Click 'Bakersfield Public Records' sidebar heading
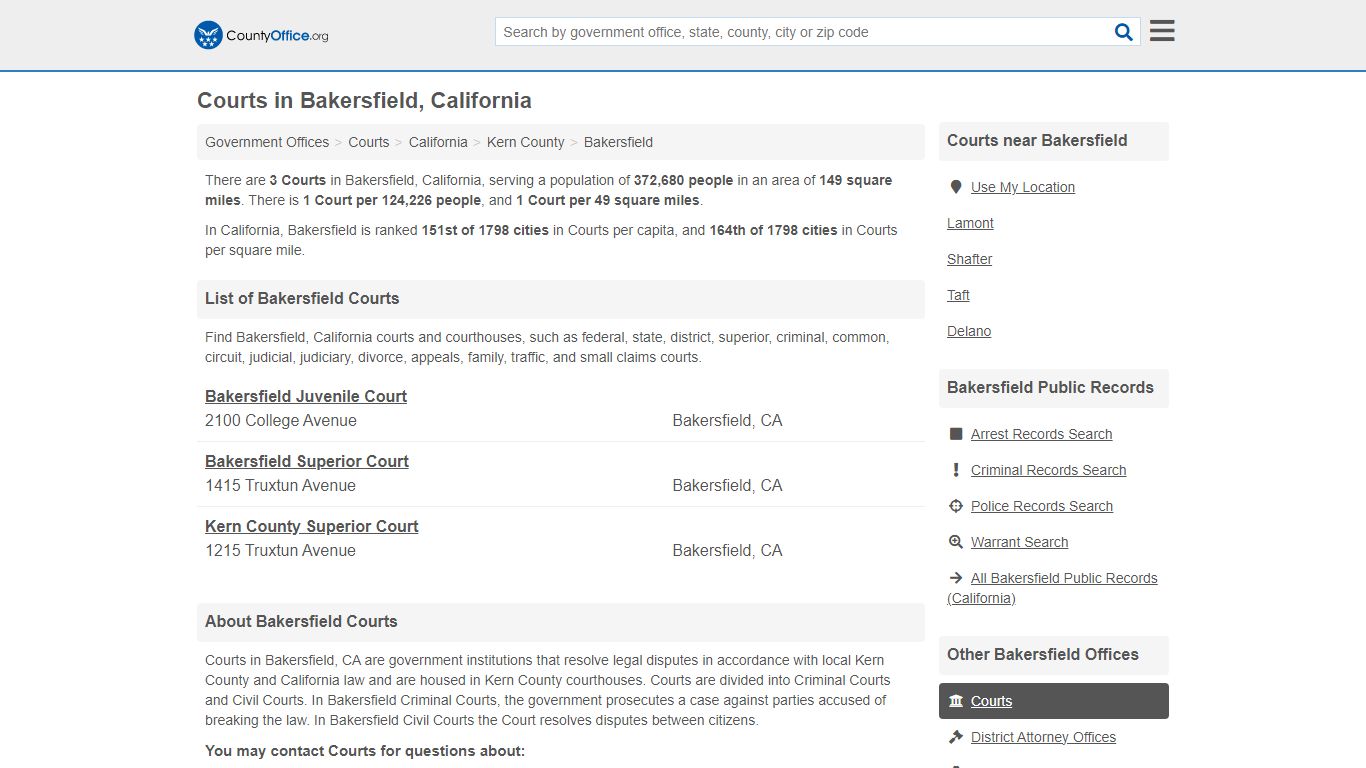This screenshot has width=1366, height=768. 1050,388
